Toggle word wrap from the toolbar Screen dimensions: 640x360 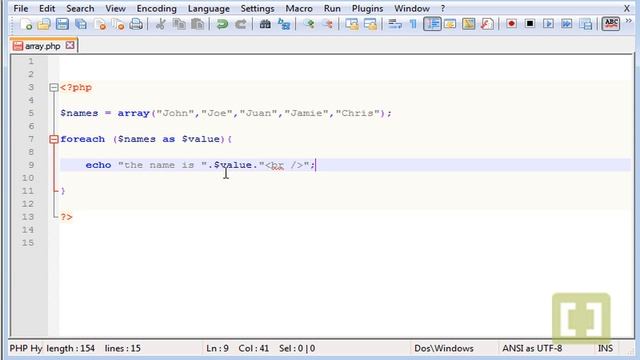[x=395, y=24]
